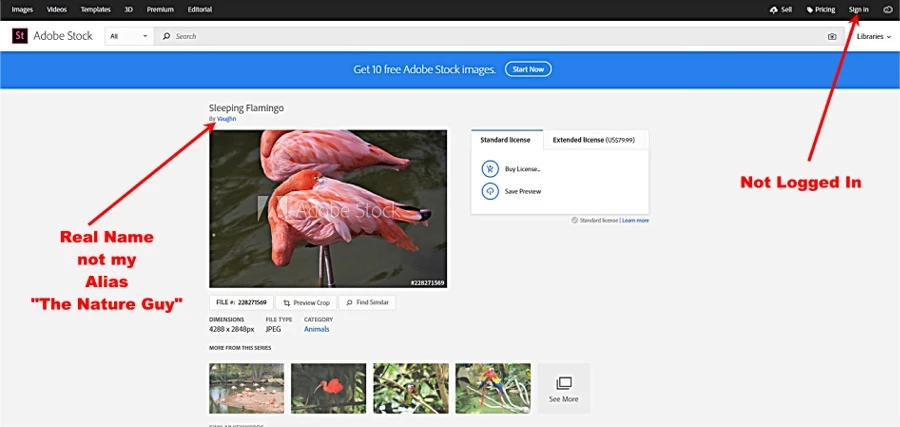Click the Preview Crop button
The image size is (900, 427).
(x=306, y=302)
